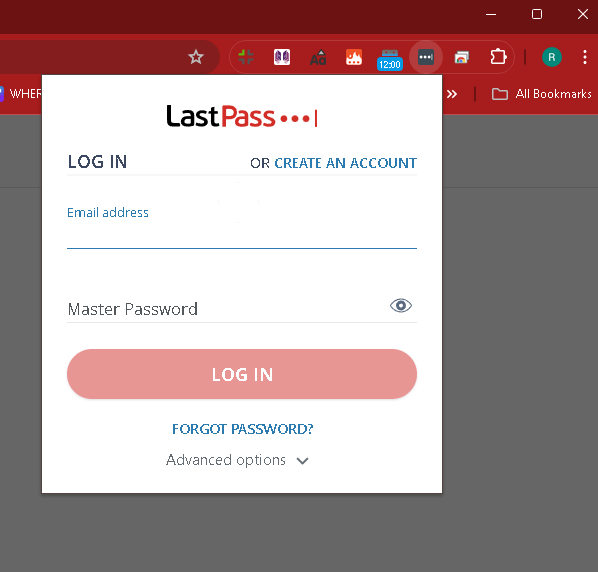Open the image stack extension icon
This screenshot has height=572, width=598.
[461, 58]
